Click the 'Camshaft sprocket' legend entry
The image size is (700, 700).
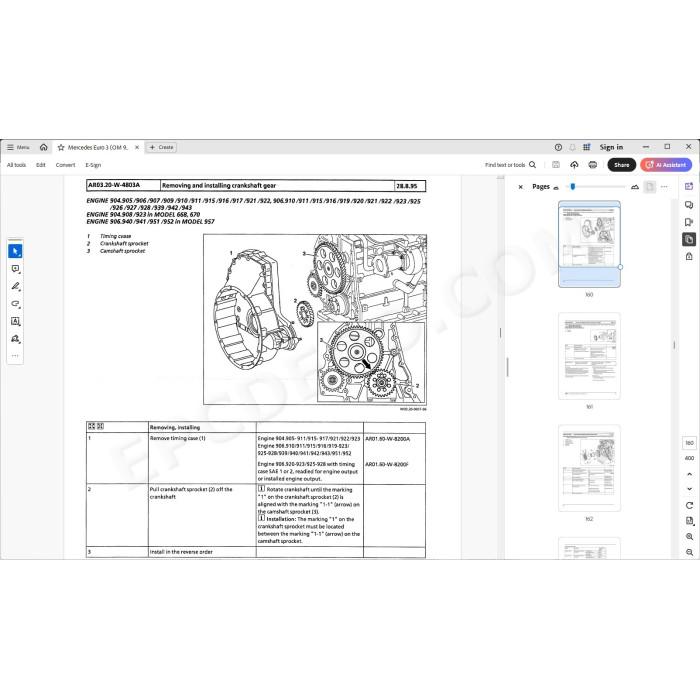coord(122,251)
